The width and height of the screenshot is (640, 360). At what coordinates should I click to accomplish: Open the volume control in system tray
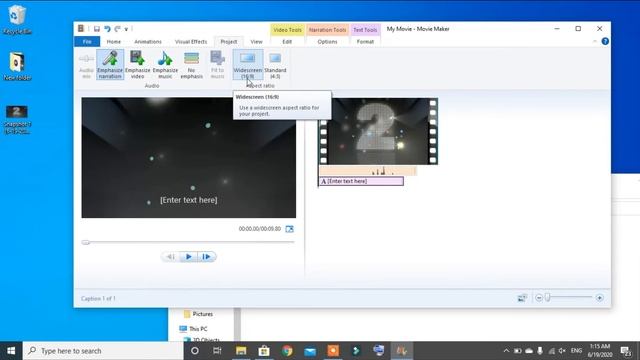coord(562,351)
